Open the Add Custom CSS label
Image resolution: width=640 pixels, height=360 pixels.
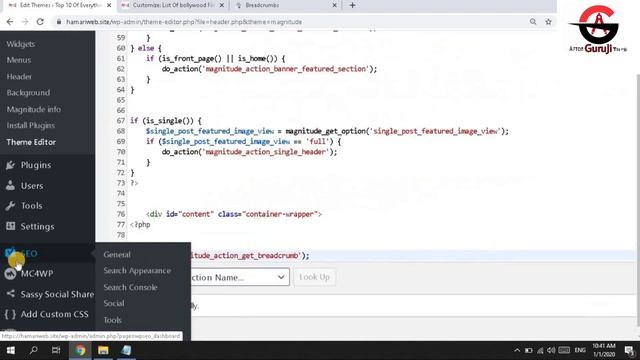click(x=54, y=314)
